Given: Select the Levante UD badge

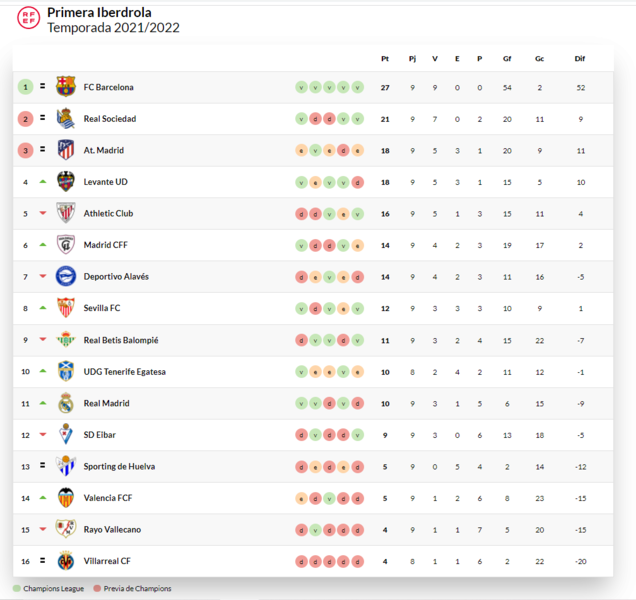Looking at the screenshot, I should (x=66, y=181).
